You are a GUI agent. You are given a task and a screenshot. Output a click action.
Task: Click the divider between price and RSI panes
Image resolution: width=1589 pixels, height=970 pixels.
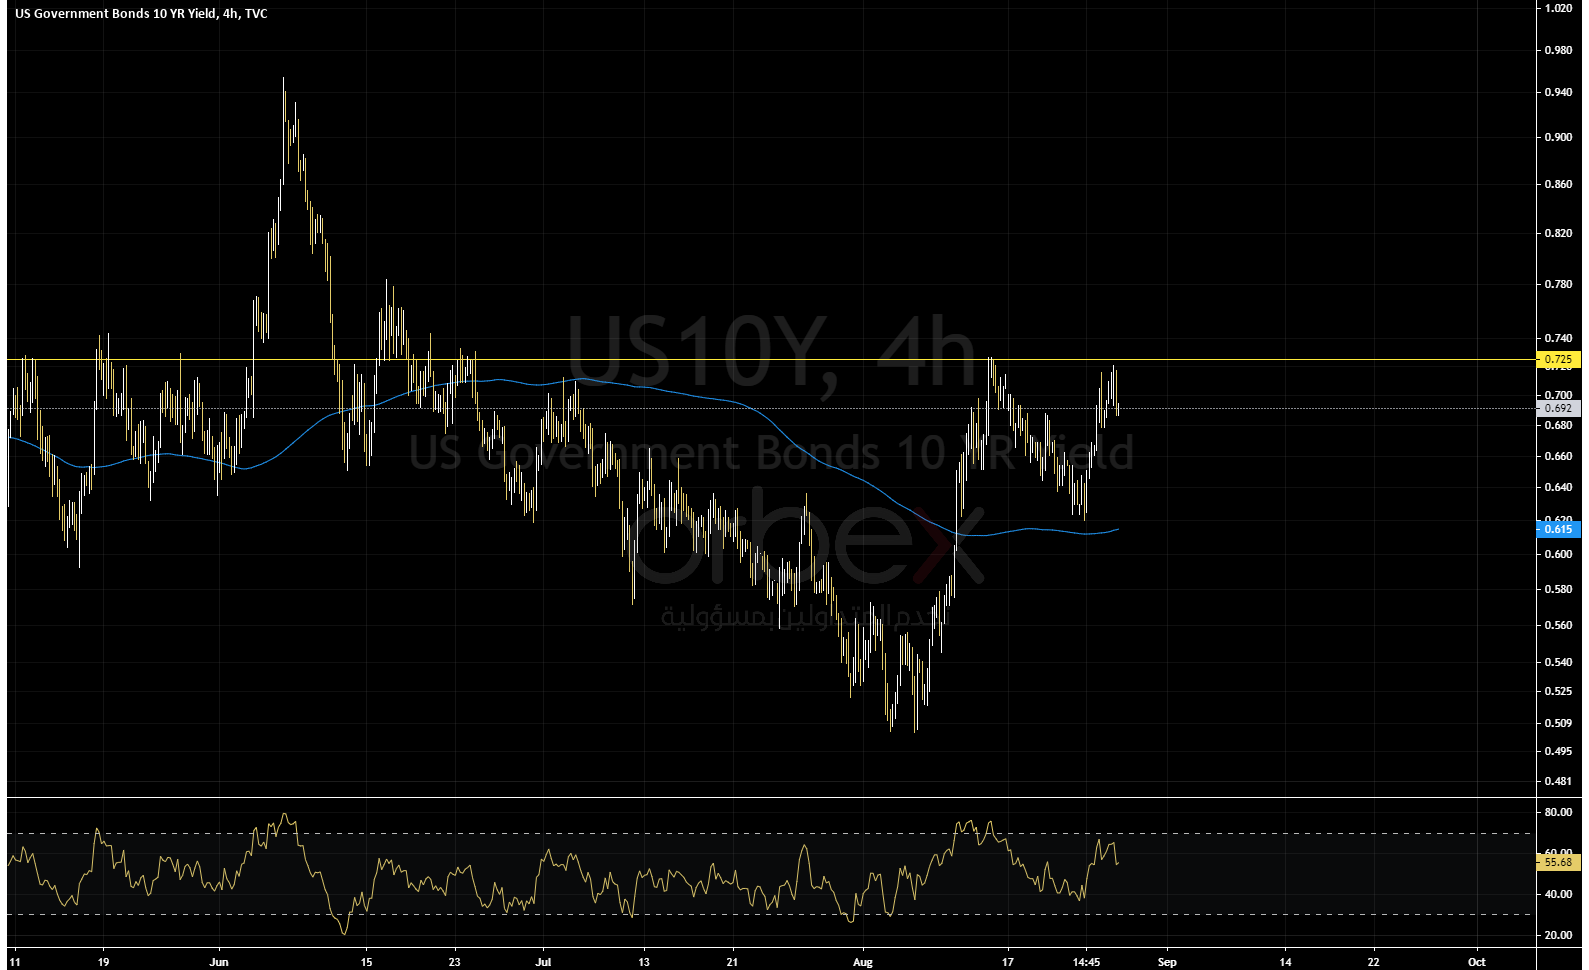click(770, 797)
